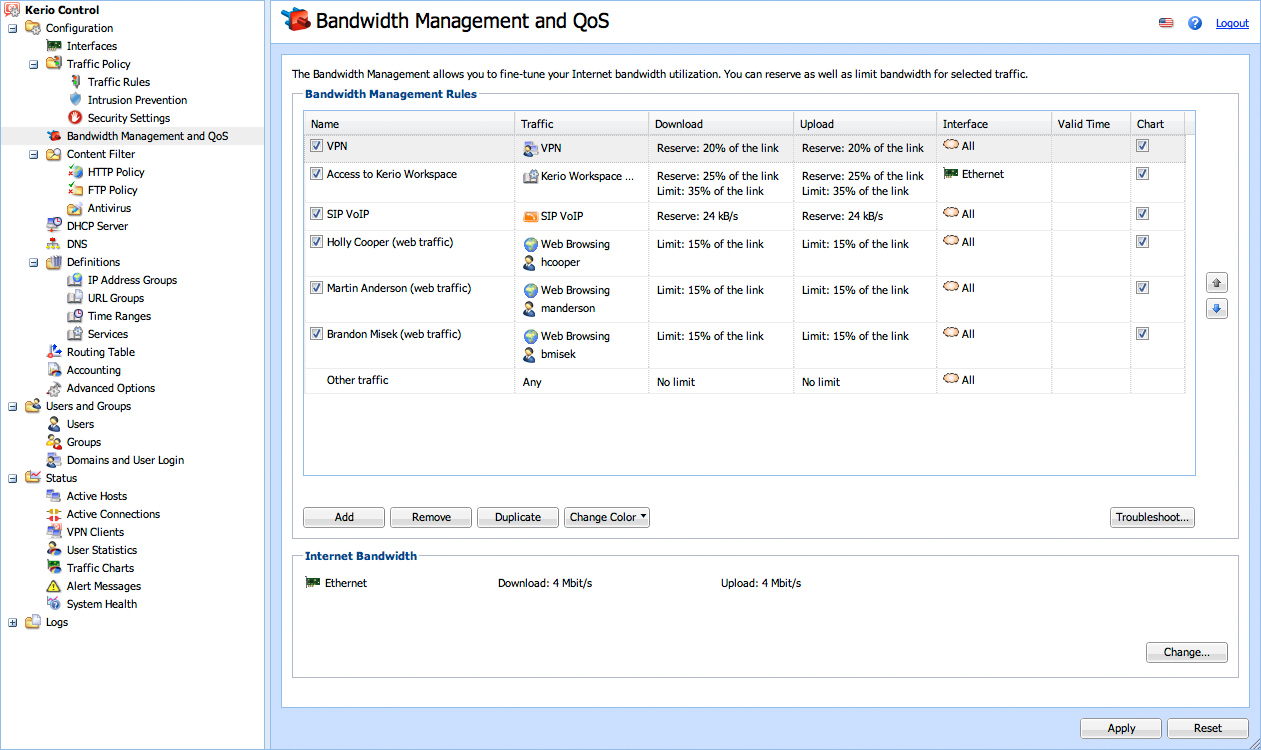Toggle Chart checkbox for VPN rule
This screenshot has width=1261, height=750.
(1142, 146)
